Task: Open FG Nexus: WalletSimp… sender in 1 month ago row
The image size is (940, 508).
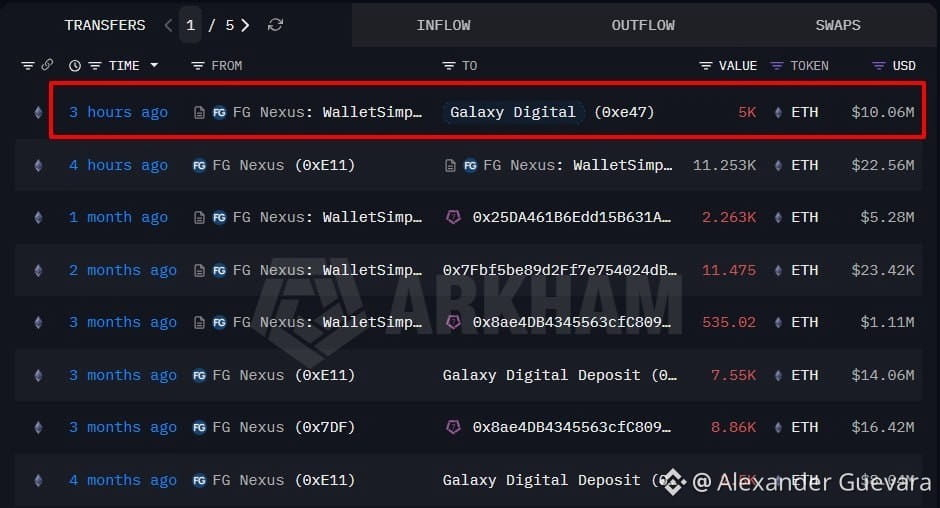Action: 327,217
